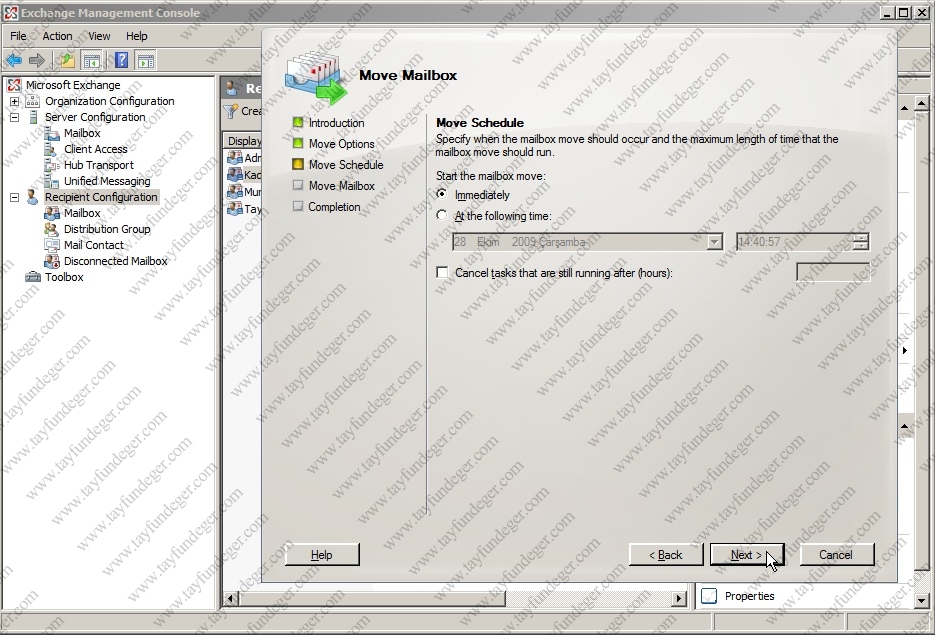This screenshot has width=935, height=635.
Task: Click the Properties icon in action pane
Action: [x=709, y=596]
